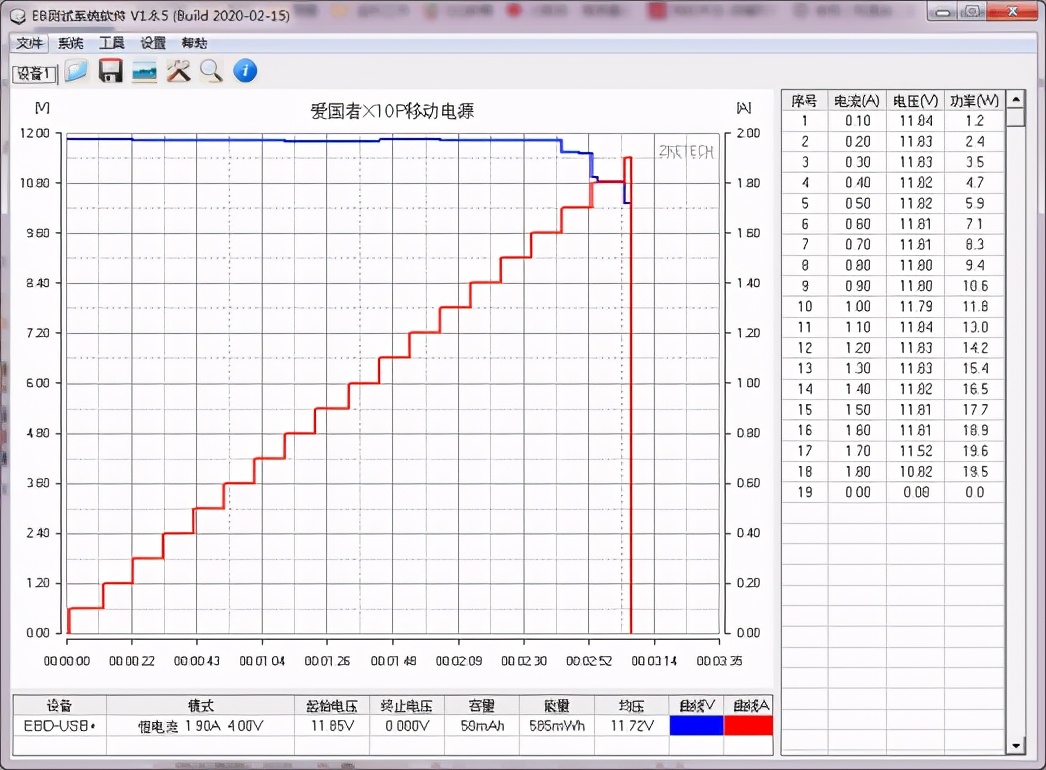The height and width of the screenshot is (770, 1046).
Task: Select the 设备1 device button
Action: [x=35, y=73]
